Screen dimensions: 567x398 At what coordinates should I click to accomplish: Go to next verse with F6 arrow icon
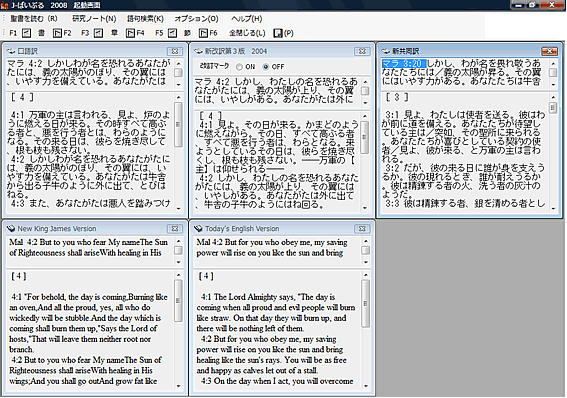tap(203, 33)
